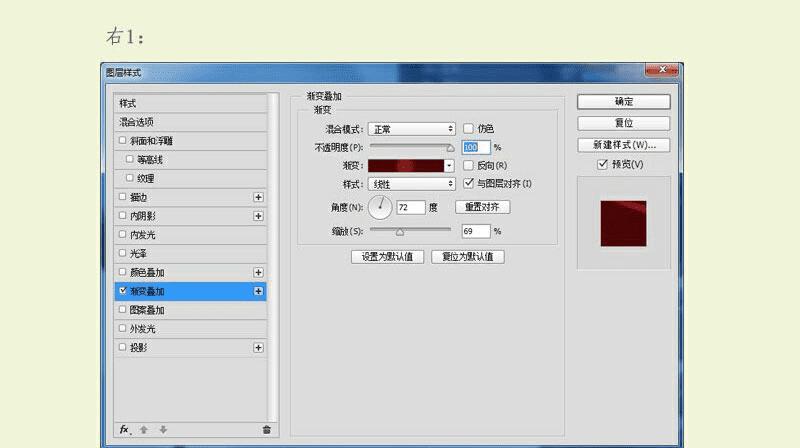Click the scale field showing 69
Image resolution: width=800 pixels, height=448 pixels.
[x=476, y=231]
